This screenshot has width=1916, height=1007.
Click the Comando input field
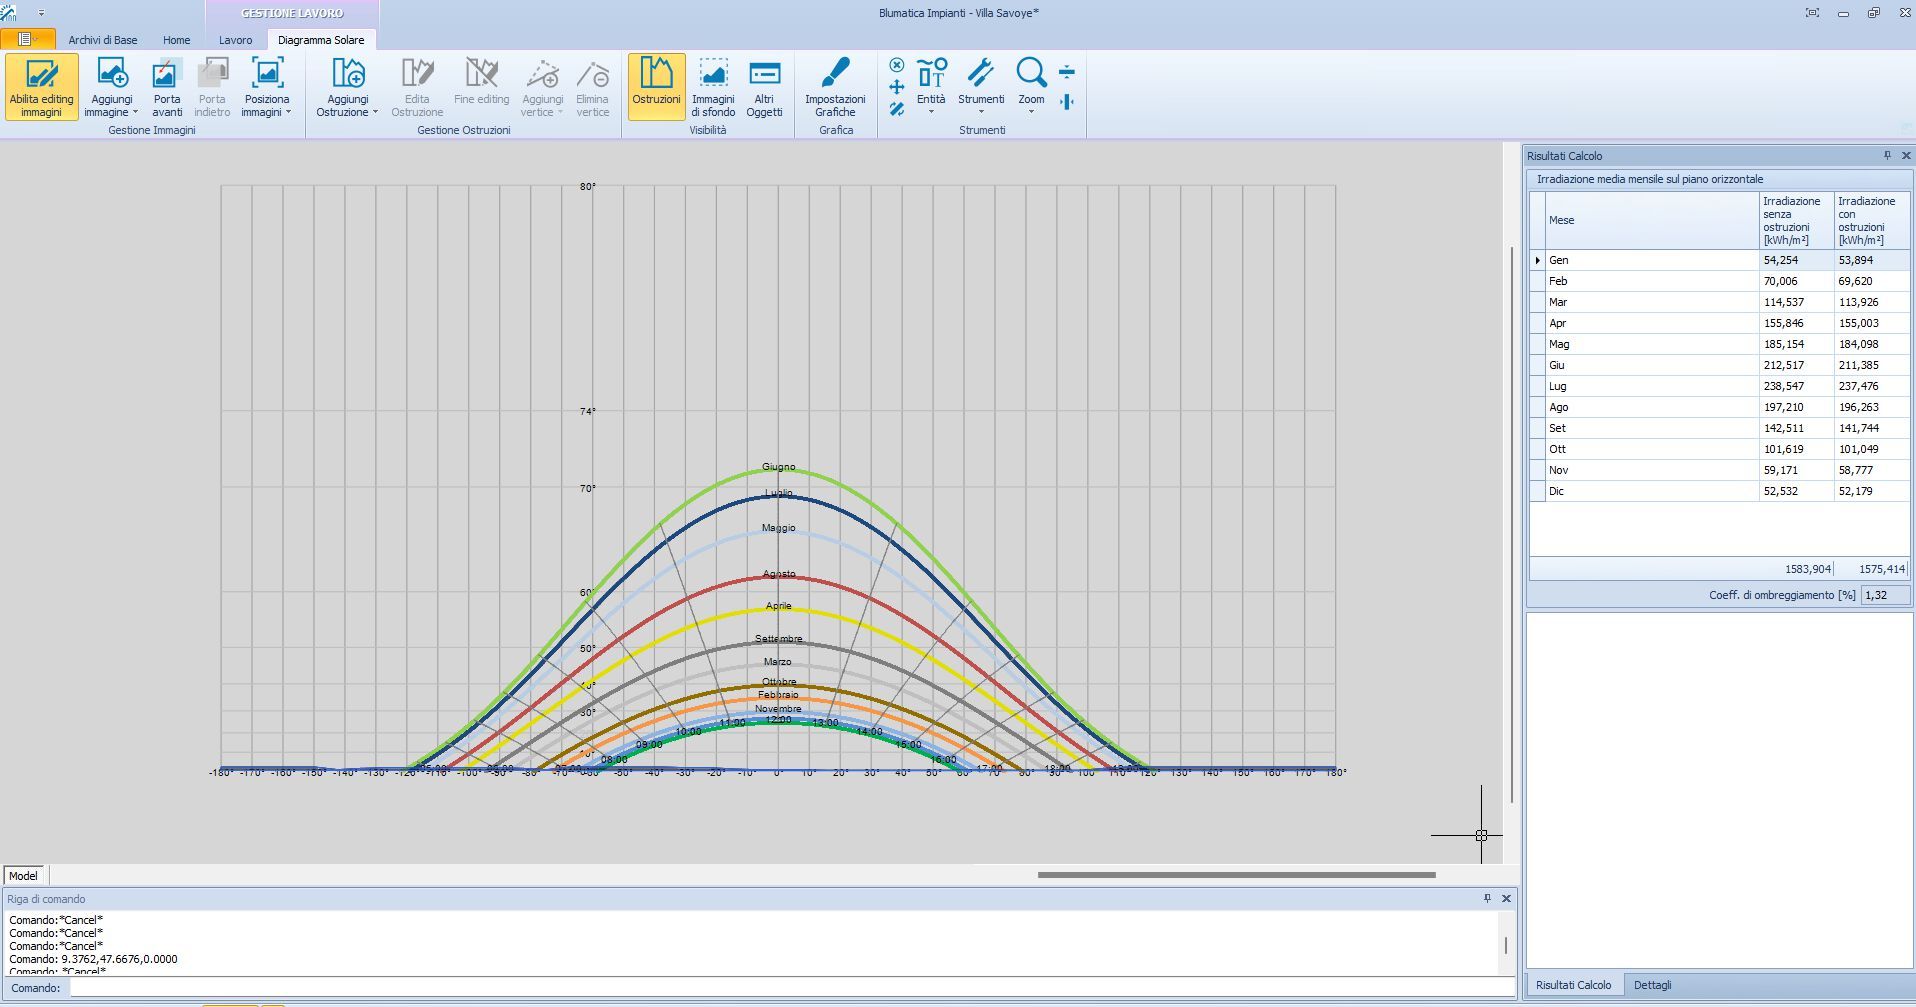pos(790,988)
